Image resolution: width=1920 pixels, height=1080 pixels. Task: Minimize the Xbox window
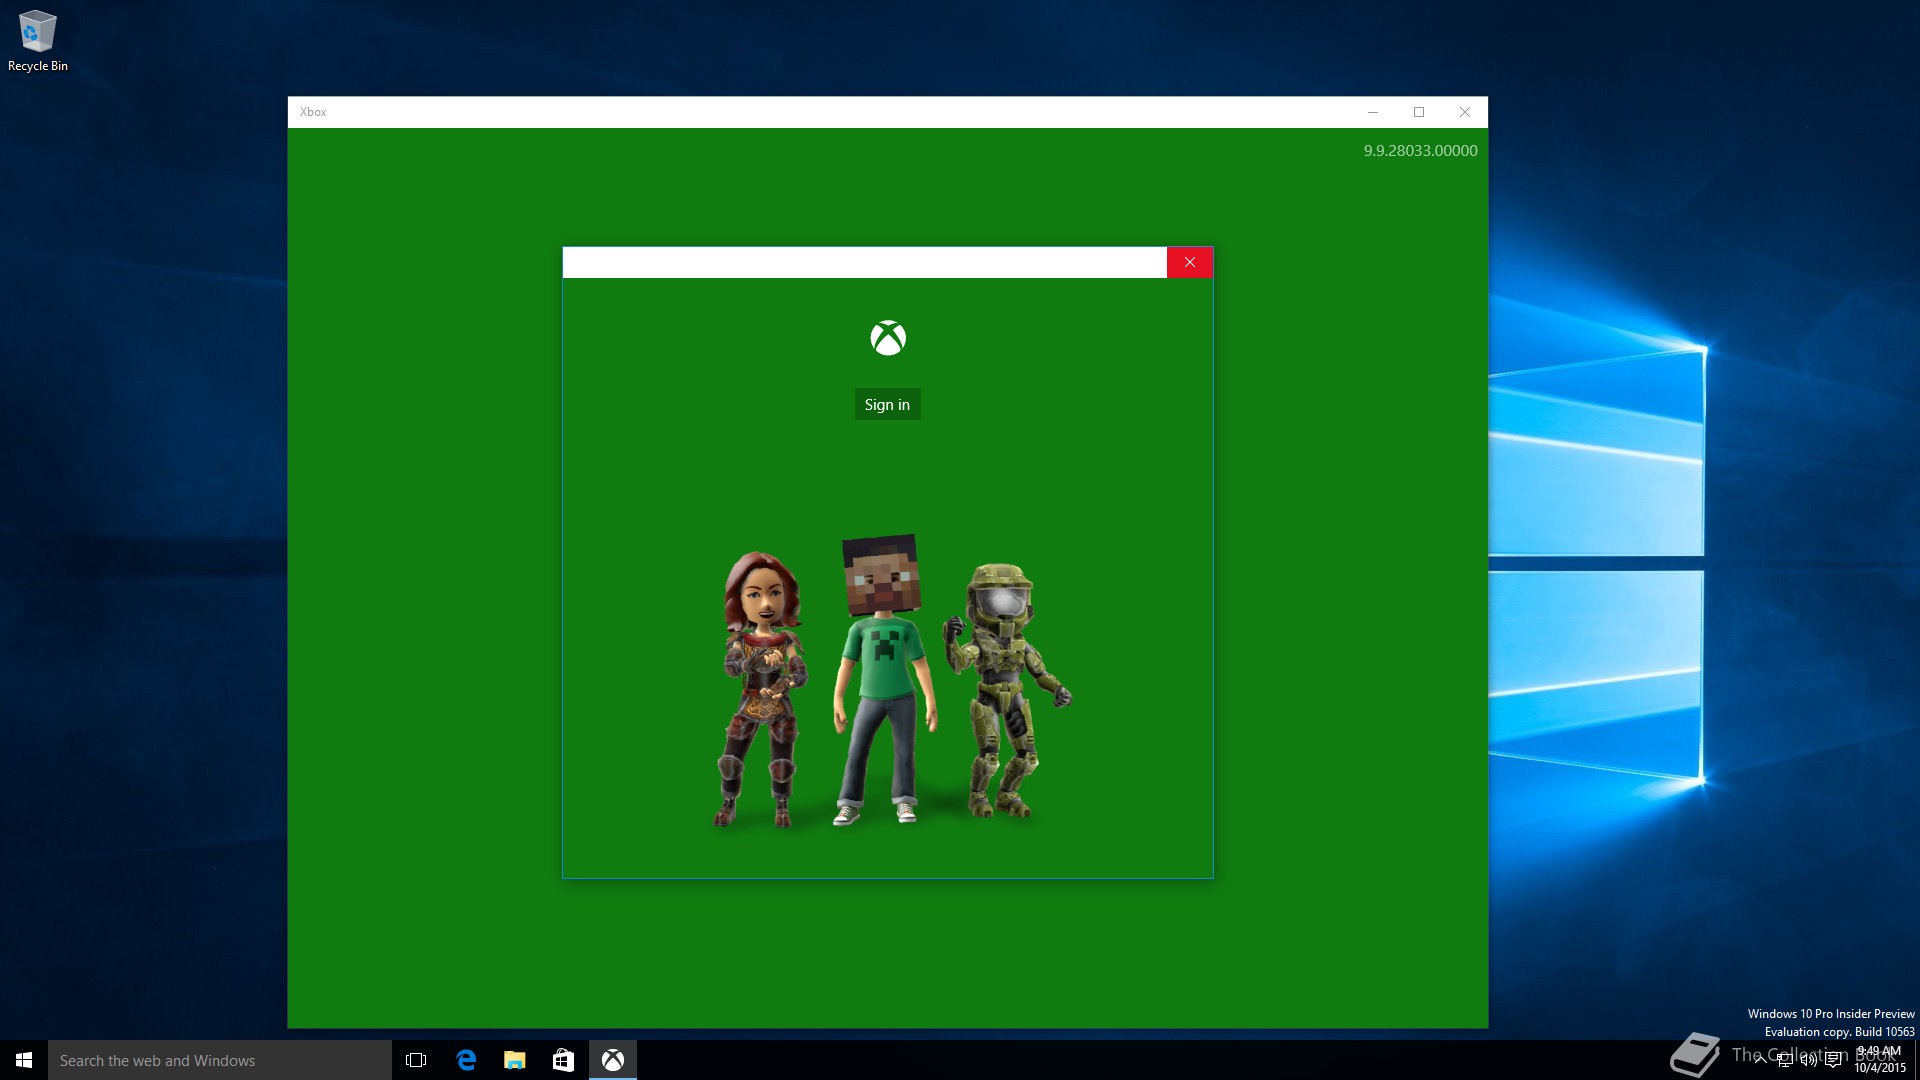tap(1373, 112)
